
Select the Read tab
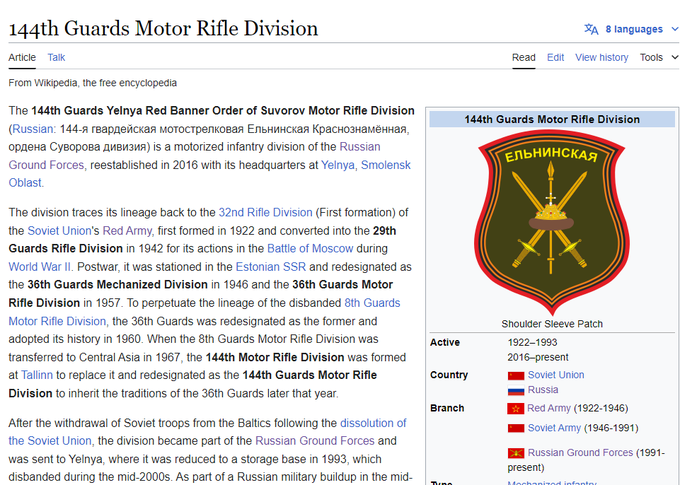(523, 57)
